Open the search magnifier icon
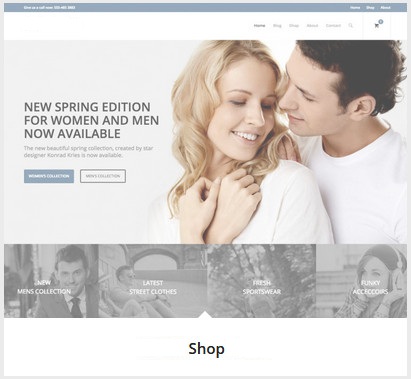This screenshot has width=411, height=379. tap(350, 26)
